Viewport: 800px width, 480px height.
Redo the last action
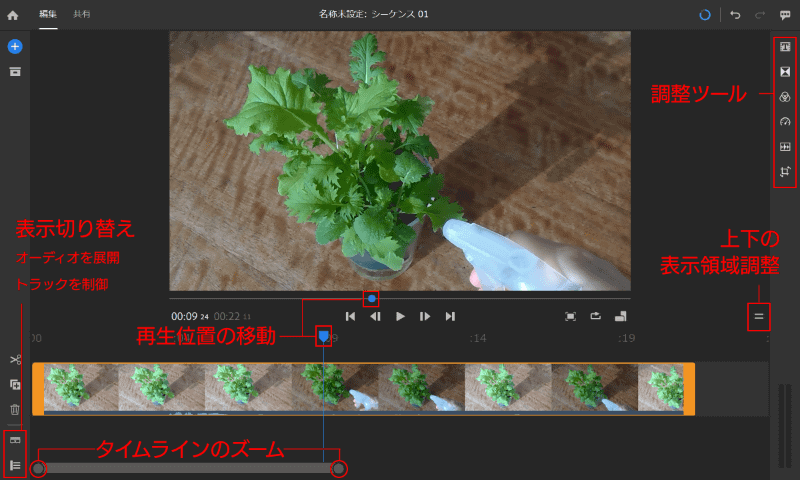click(x=760, y=15)
